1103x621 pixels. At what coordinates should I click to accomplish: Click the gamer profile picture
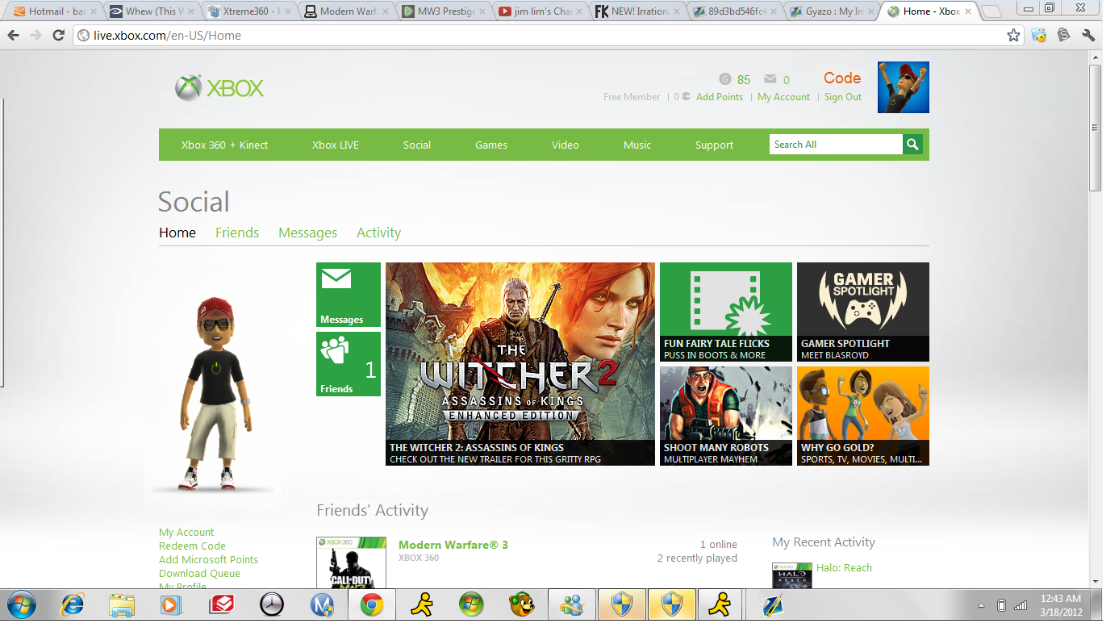(x=903, y=87)
